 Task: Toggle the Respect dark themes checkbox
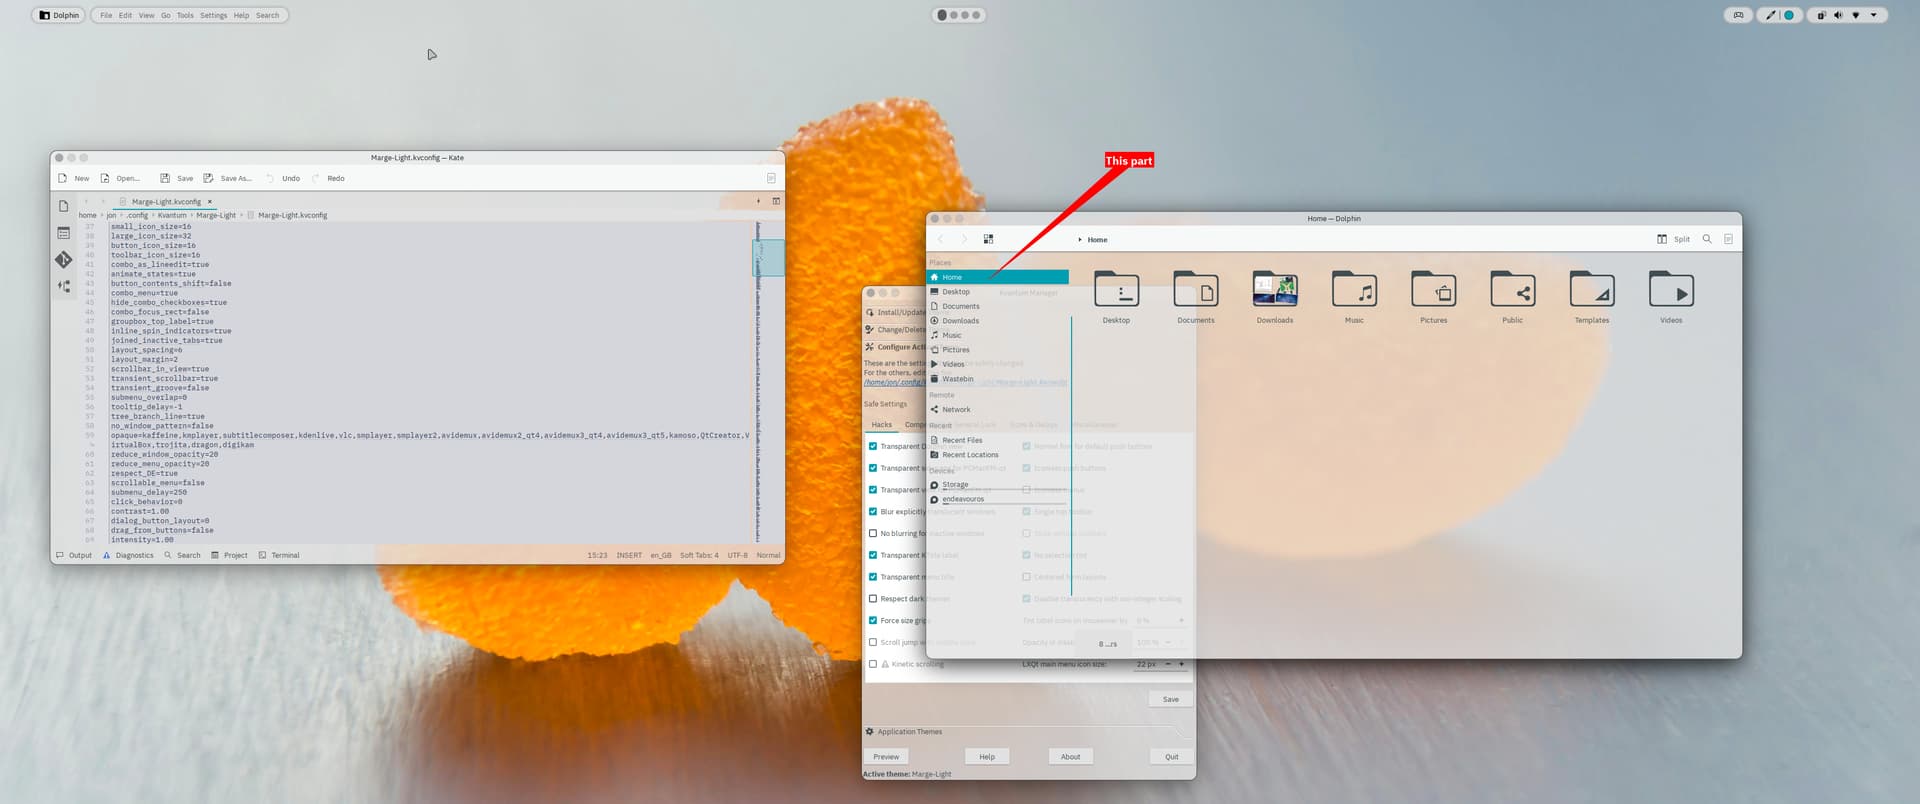pyautogui.click(x=873, y=599)
